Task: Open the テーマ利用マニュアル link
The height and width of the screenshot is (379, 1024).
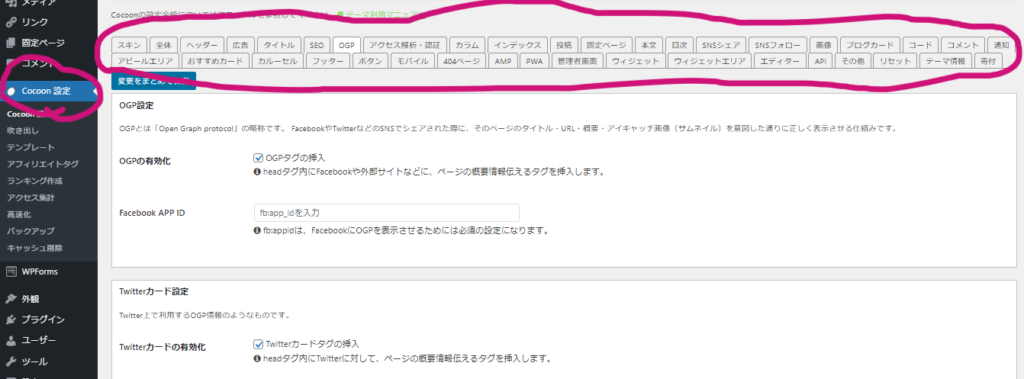Action: 380,13
